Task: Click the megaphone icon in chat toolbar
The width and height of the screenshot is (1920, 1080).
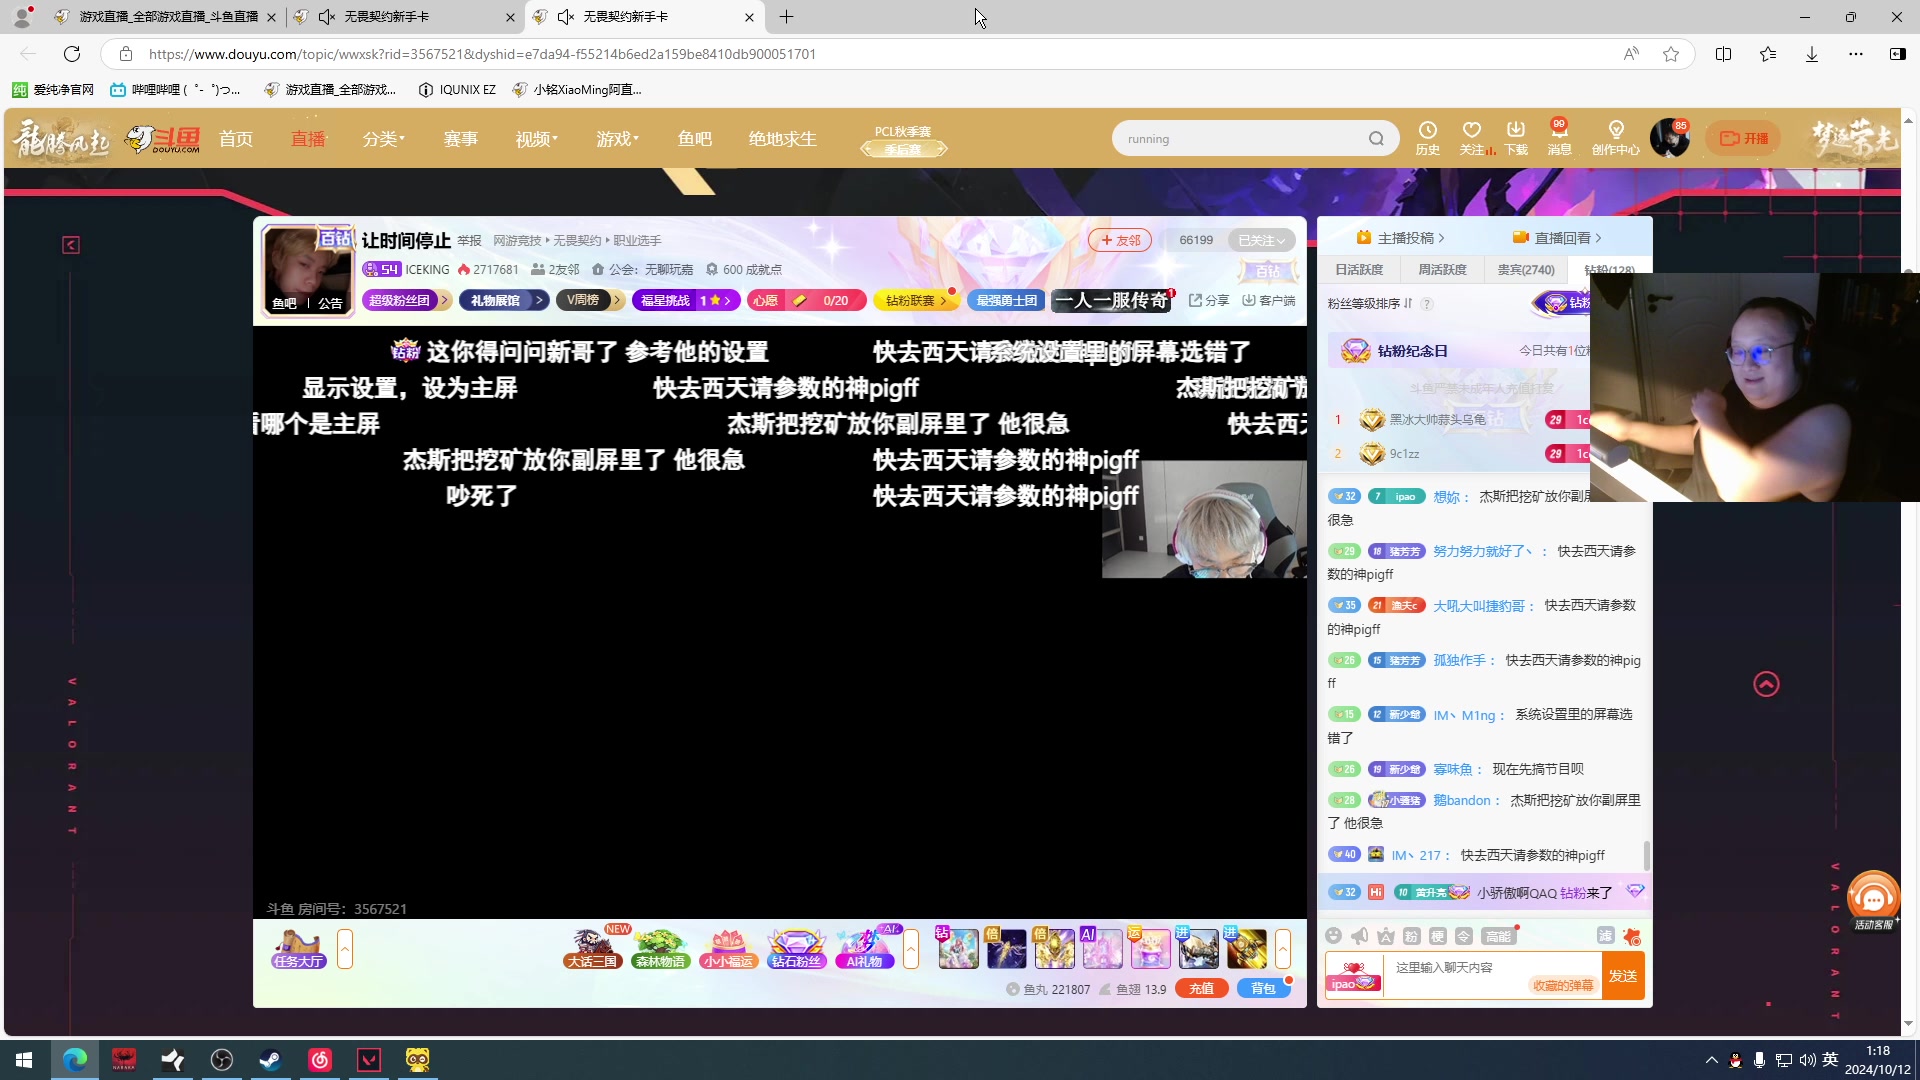Action: tap(1359, 936)
